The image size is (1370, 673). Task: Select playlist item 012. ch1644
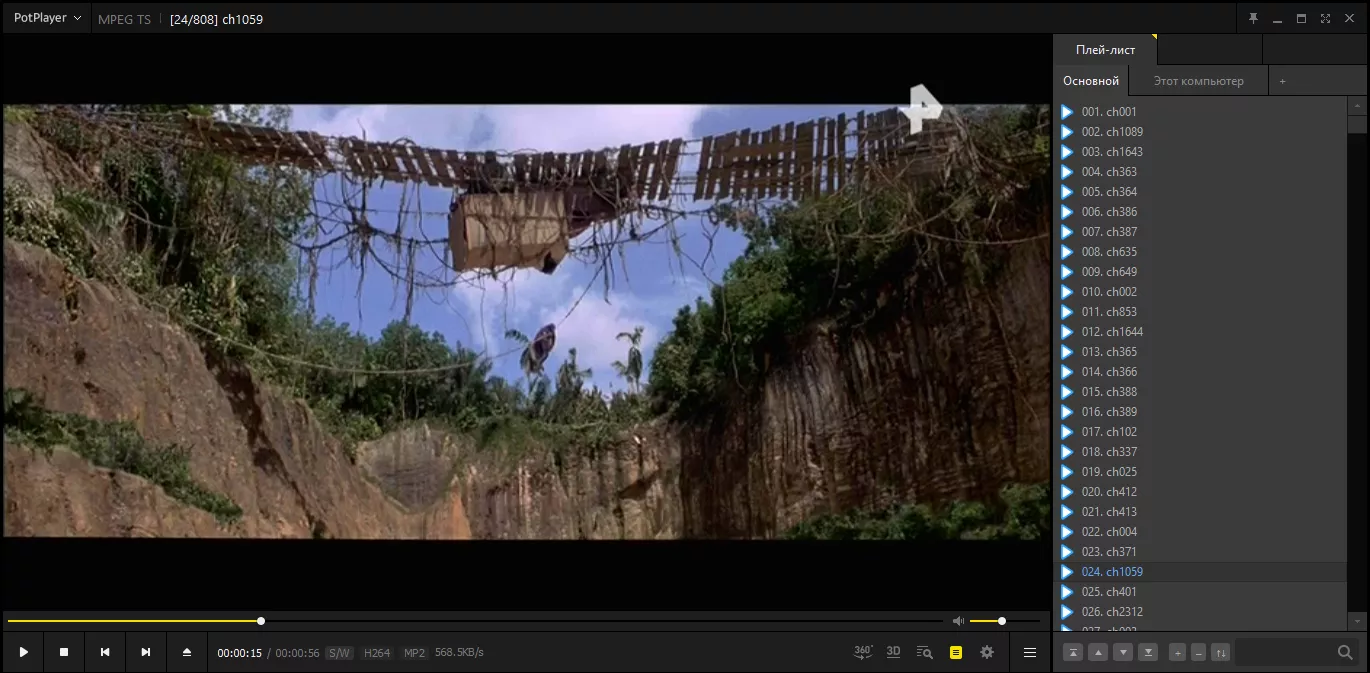(x=1201, y=332)
